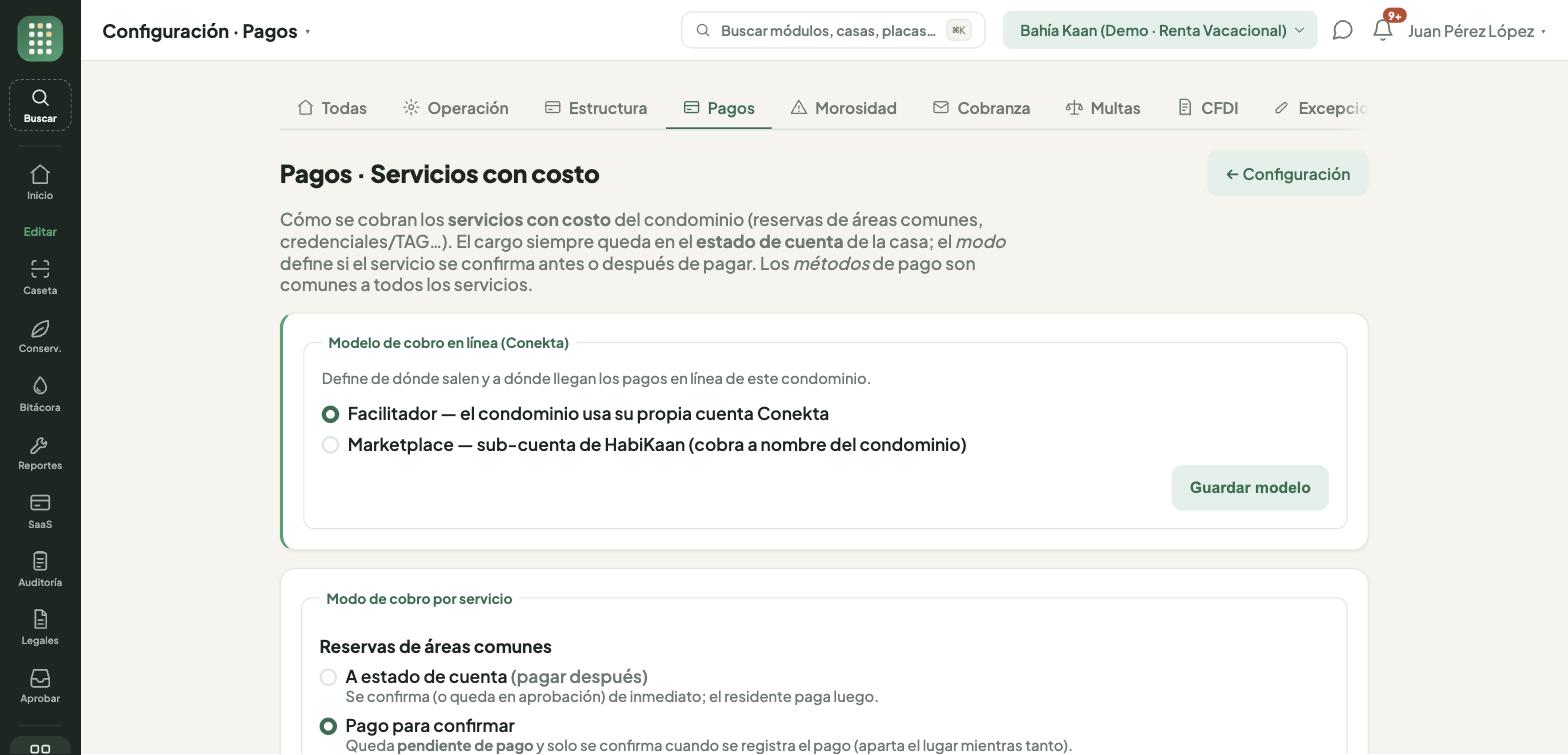Switch to the Excepciones tab
Screen dimensions: 1568x755
(x=1321, y=108)
